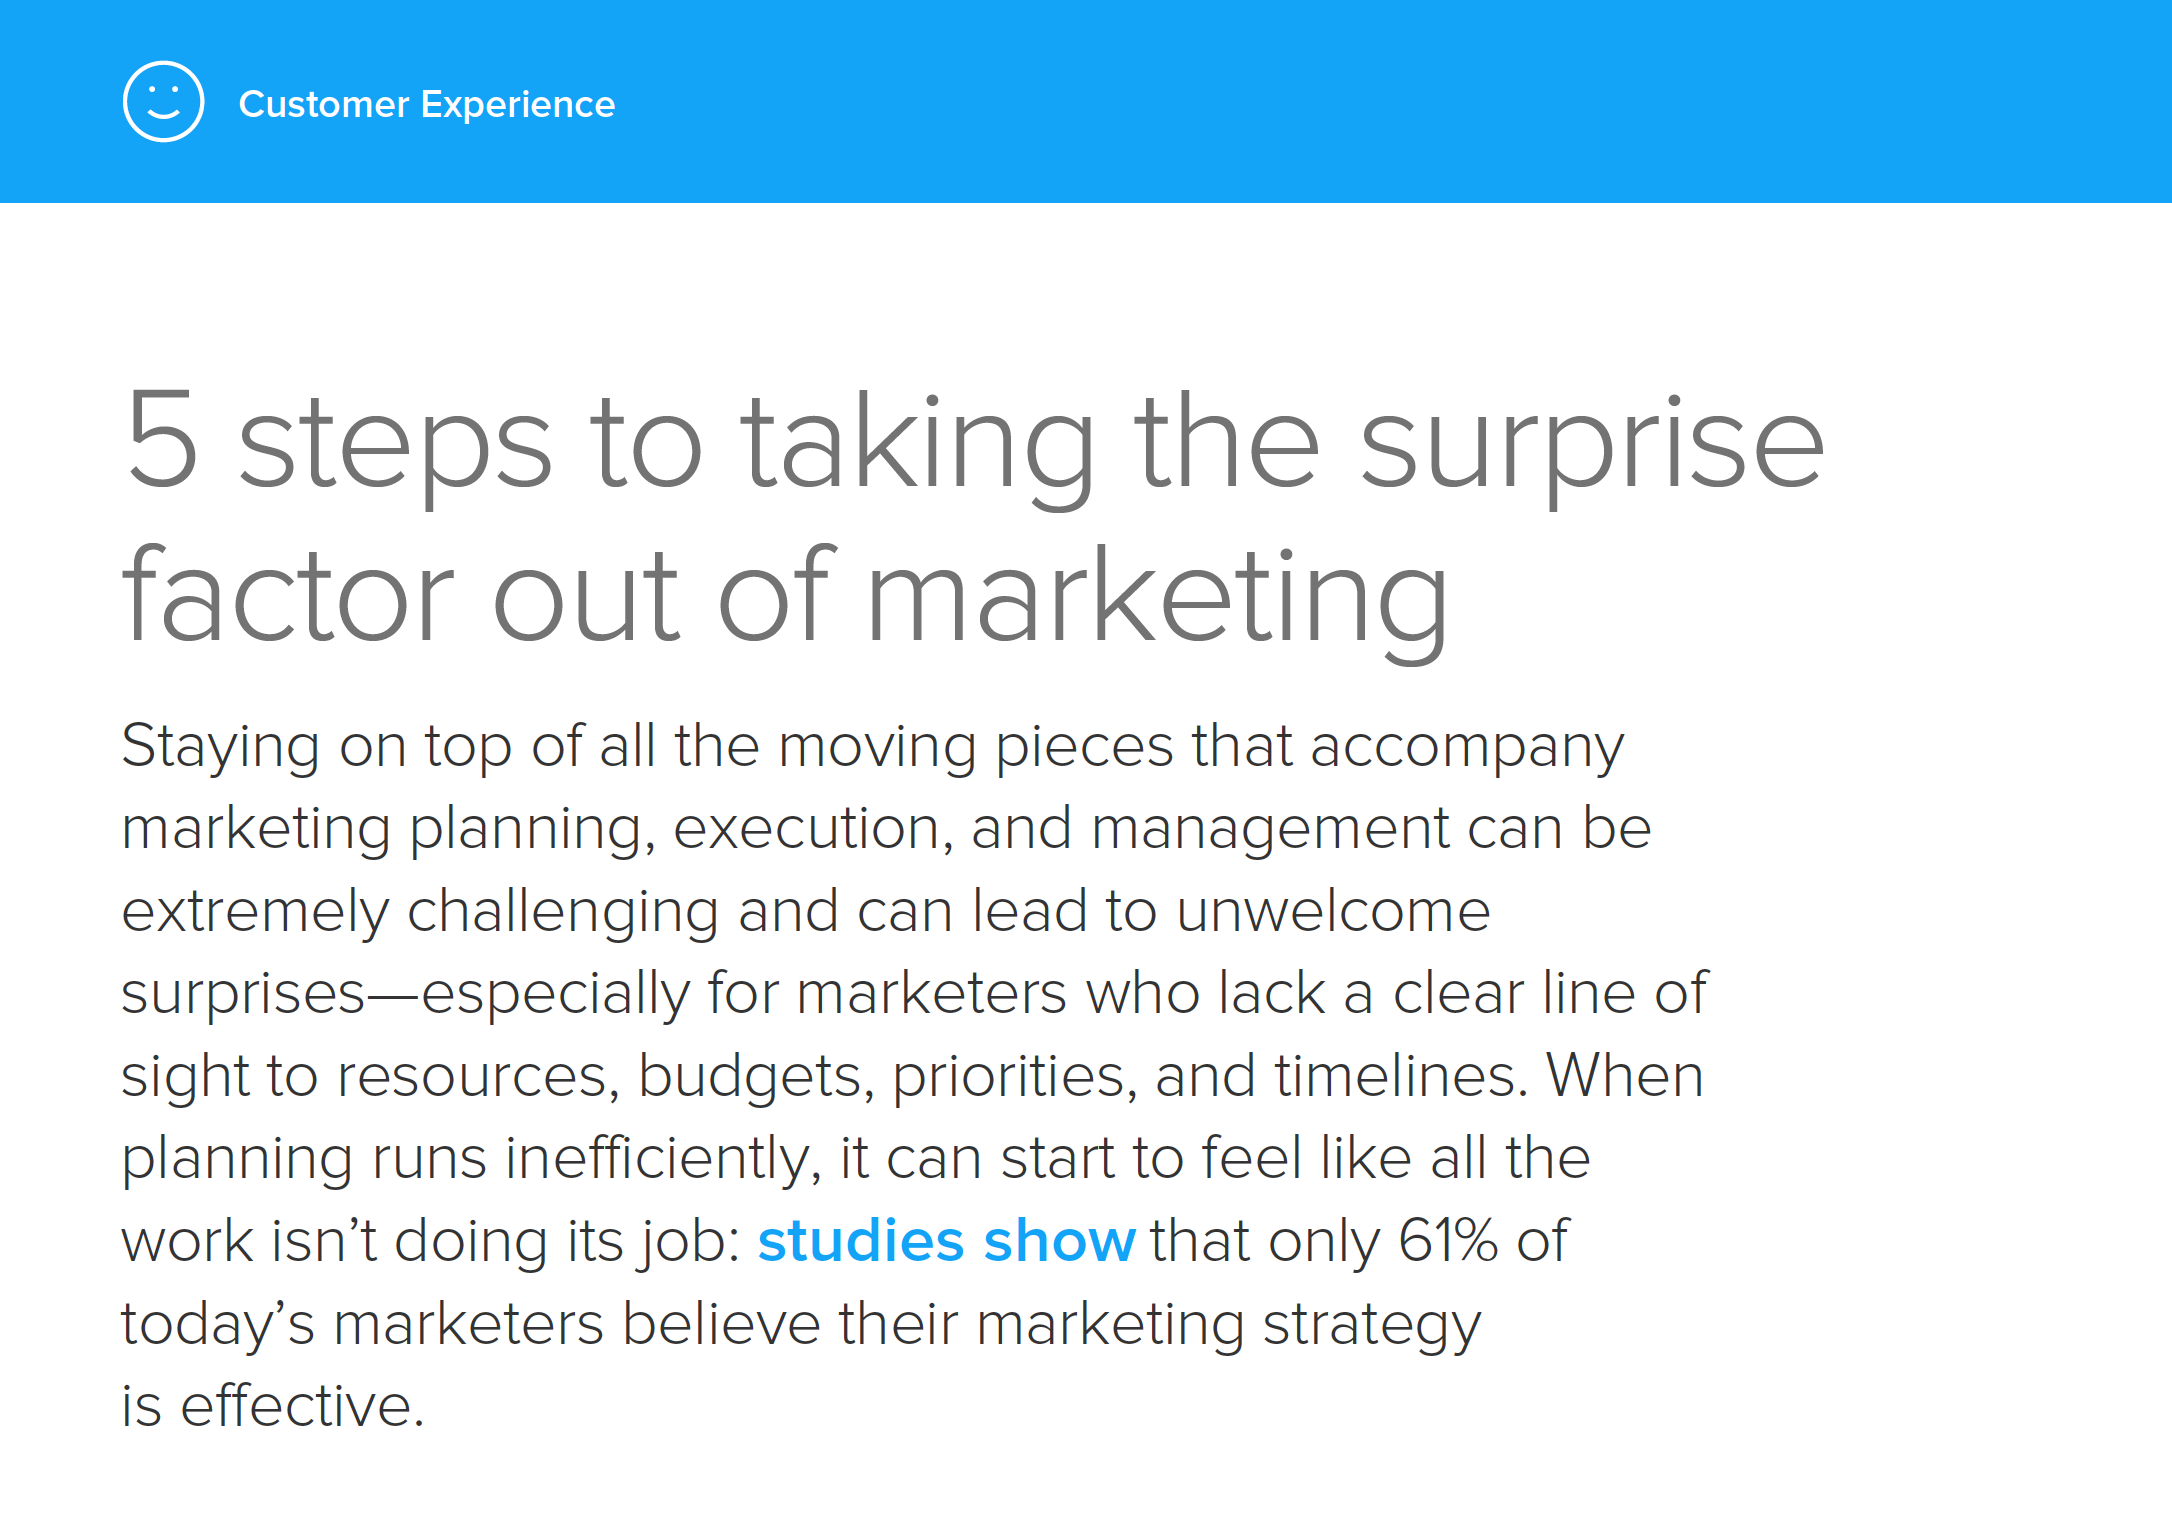Click the empty blue banner right of title
This screenshot has height=1520, width=2172.
[1390, 102]
